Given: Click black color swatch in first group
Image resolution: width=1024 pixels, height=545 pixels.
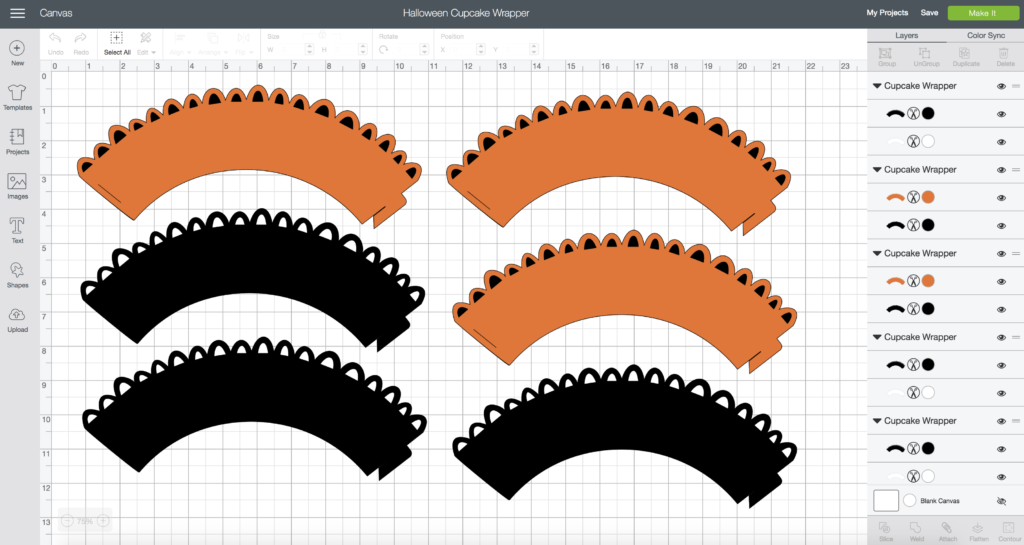Looking at the screenshot, I should [x=928, y=114].
